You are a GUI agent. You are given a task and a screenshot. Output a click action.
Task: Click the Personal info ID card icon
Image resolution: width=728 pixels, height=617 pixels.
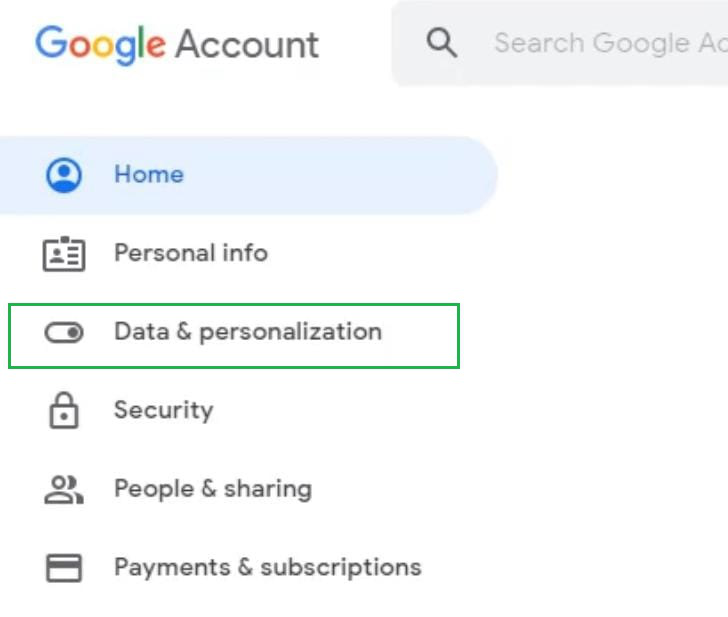pos(64,253)
